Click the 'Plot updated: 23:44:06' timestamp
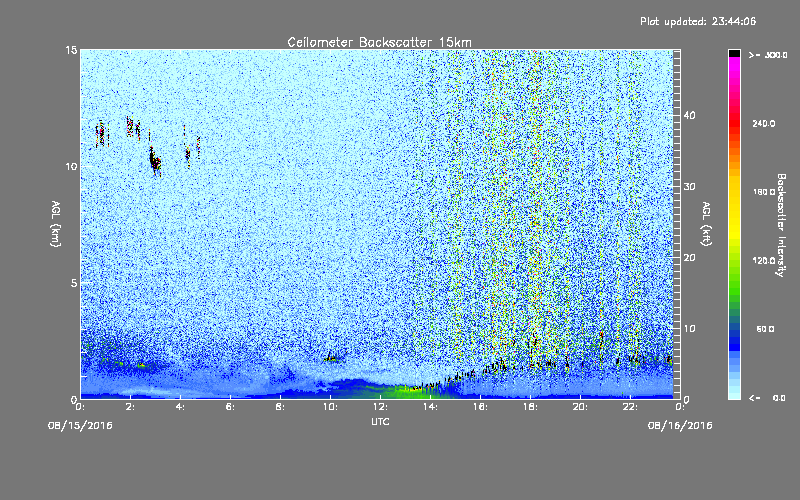The width and height of the screenshot is (800, 500). tap(698, 21)
